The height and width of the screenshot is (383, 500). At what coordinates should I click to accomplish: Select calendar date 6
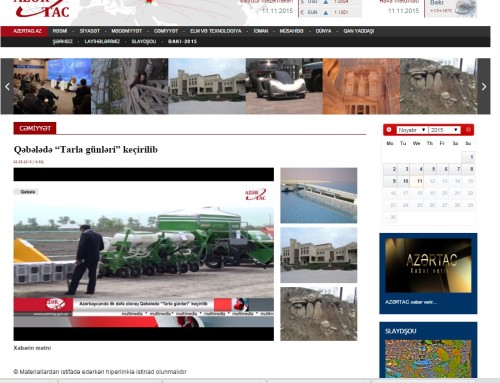443,169
